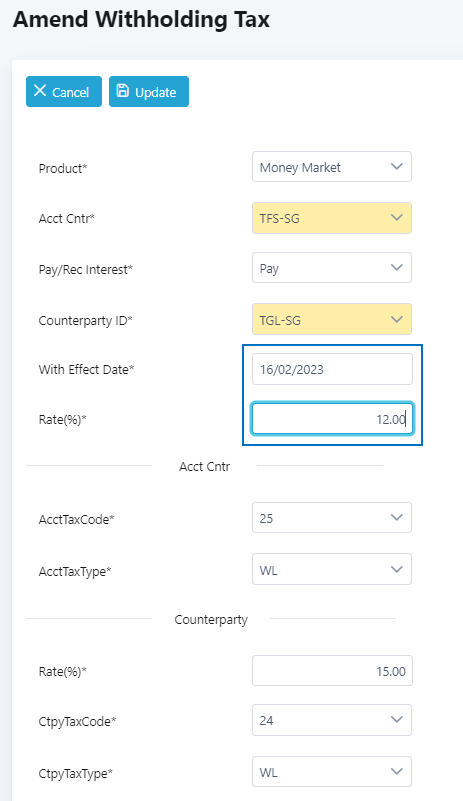Click the Pay/Rec Interest label

tap(85, 270)
